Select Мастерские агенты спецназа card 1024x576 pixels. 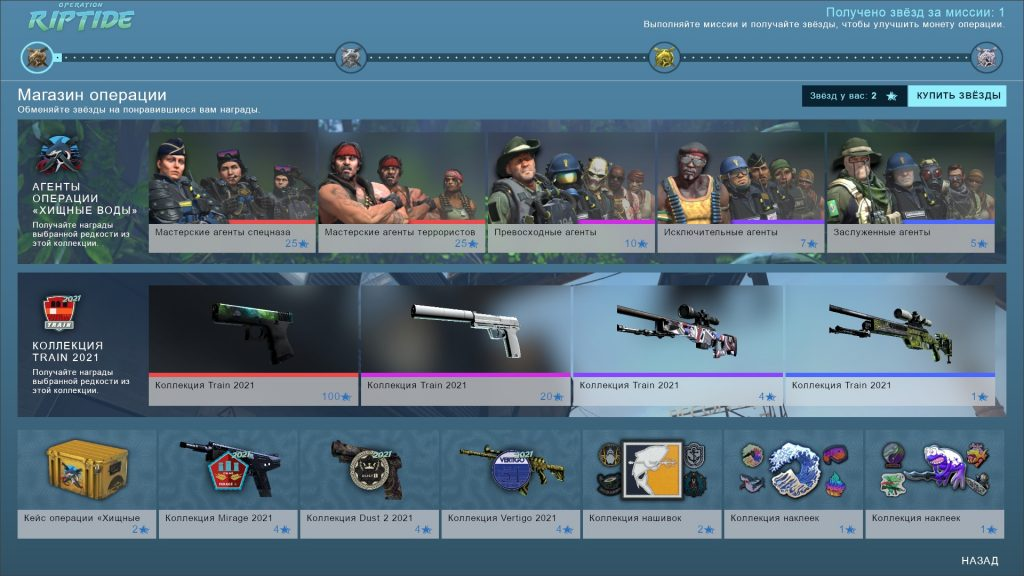click(x=232, y=193)
